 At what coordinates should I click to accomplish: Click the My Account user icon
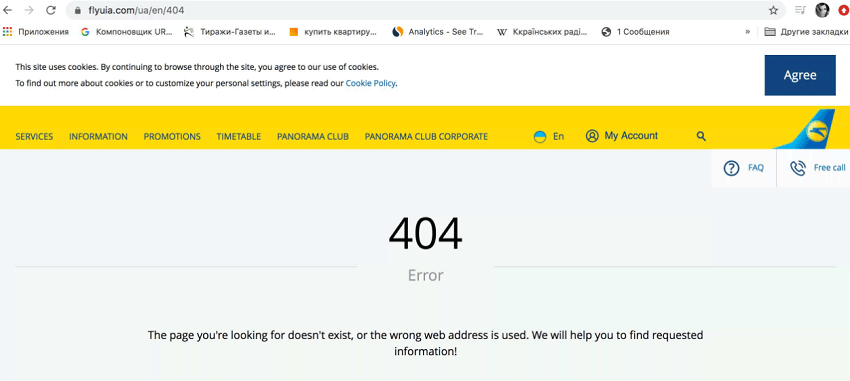tap(592, 136)
